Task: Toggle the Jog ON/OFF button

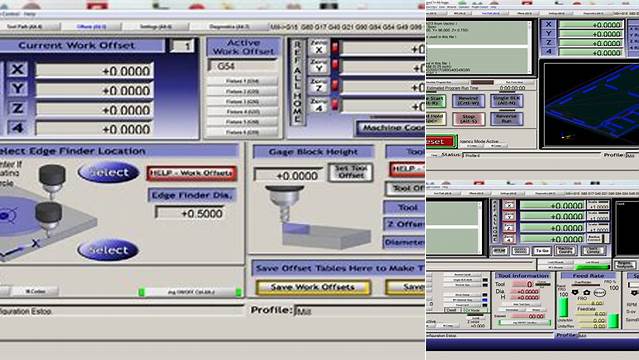Action: click(190, 292)
